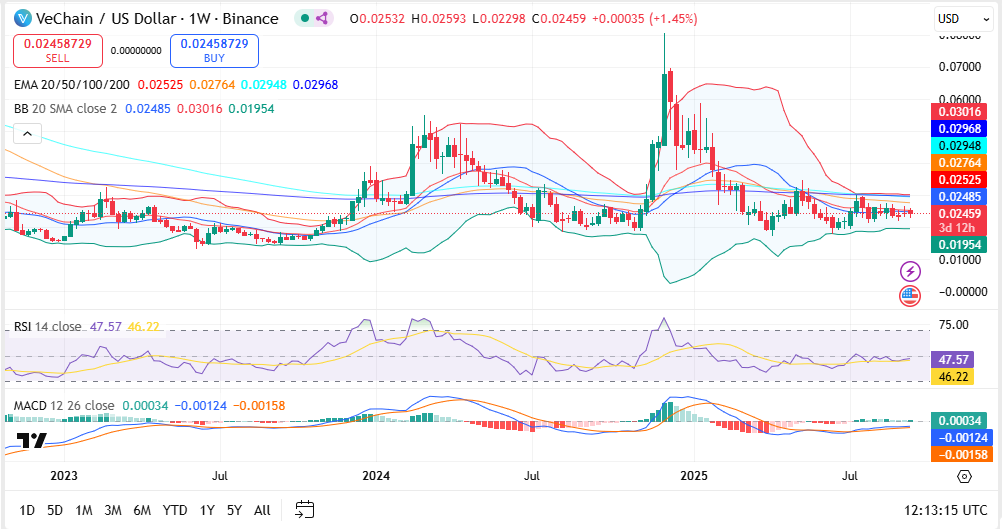The height and width of the screenshot is (529, 1002).
Task: Click the 1W interval label in header
Action: (x=199, y=19)
